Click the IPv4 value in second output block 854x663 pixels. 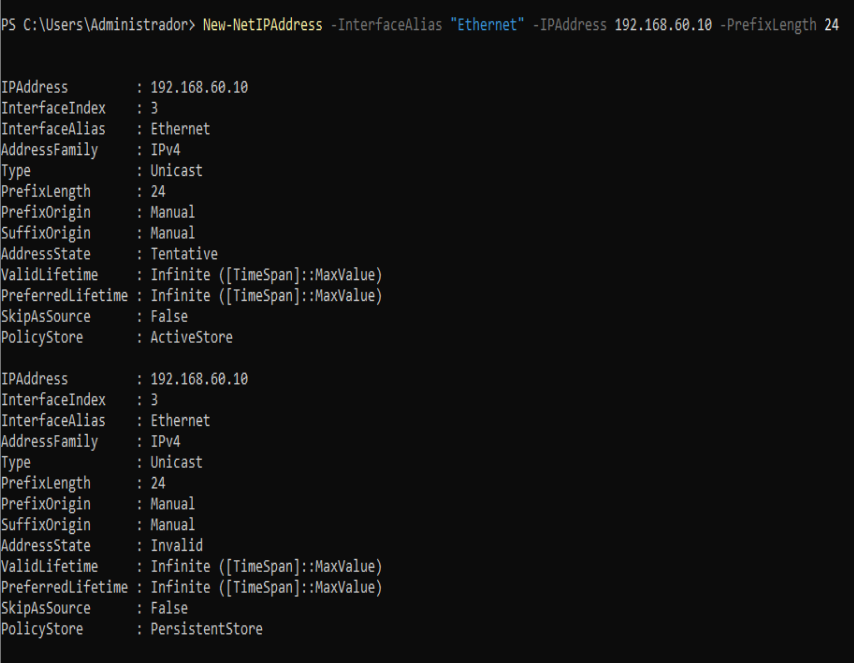pyautogui.click(x=166, y=442)
